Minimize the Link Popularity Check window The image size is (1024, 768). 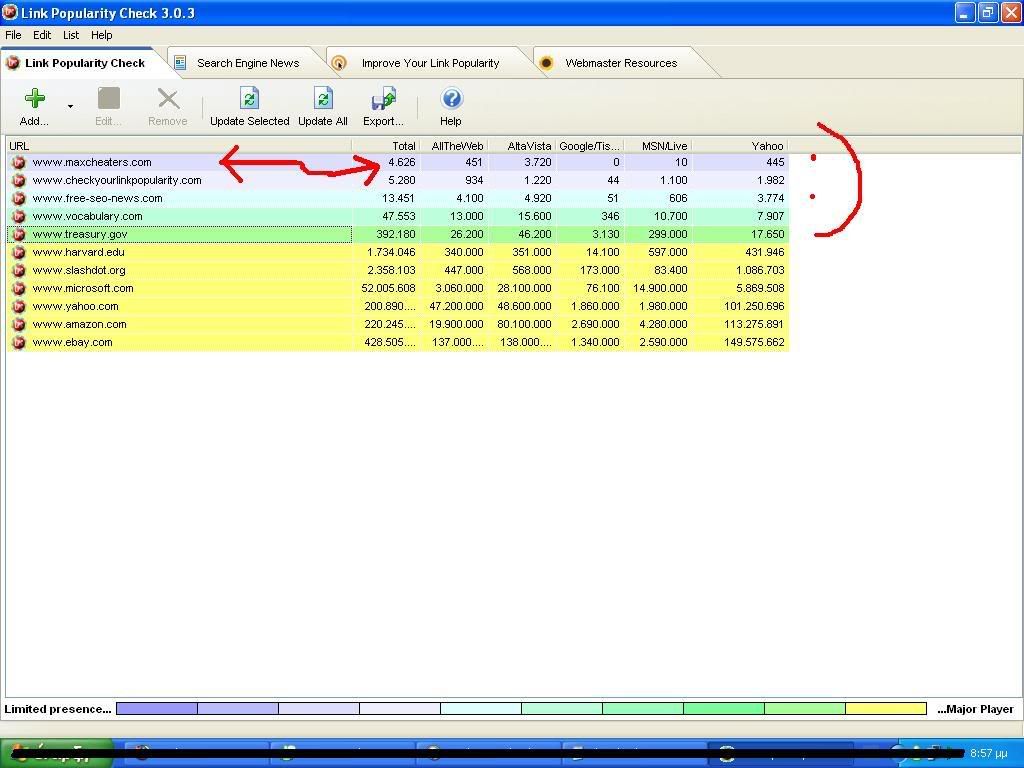pyautogui.click(x=965, y=13)
